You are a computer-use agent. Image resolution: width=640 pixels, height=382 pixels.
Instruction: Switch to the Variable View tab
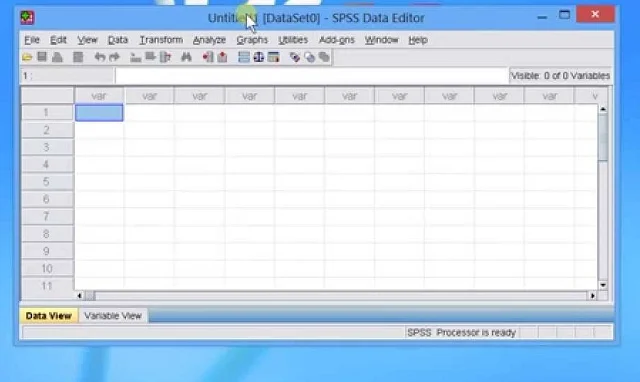pos(113,315)
